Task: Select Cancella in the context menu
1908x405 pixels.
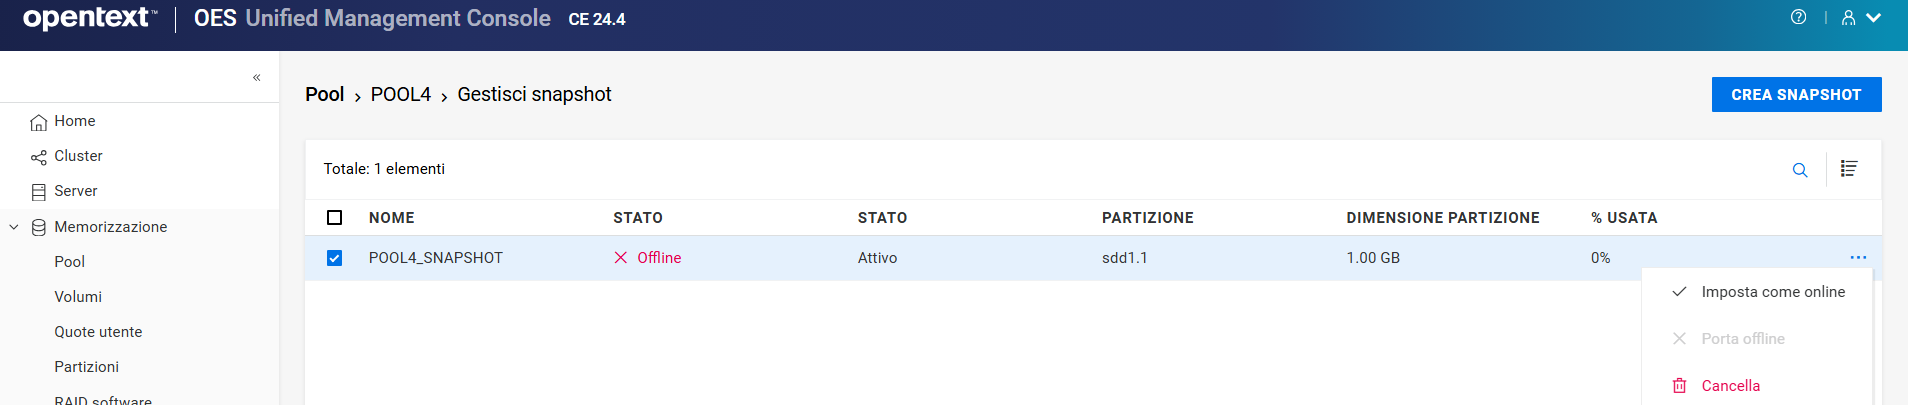Action: click(1730, 386)
